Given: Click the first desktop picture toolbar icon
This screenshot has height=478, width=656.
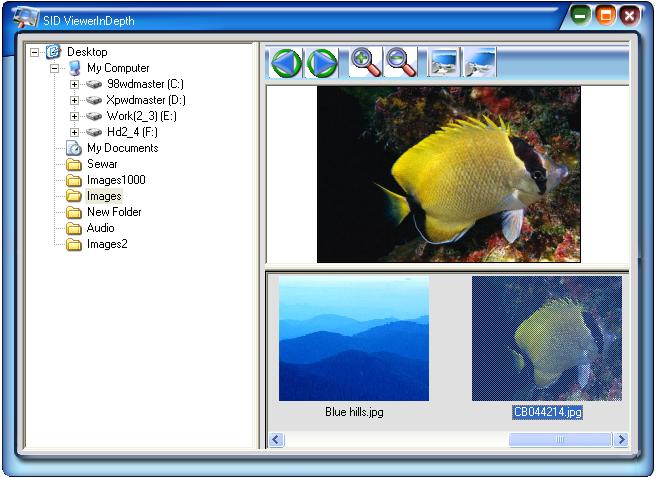Looking at the screenshot, I should pyautogui.click(x=443, y=62).
